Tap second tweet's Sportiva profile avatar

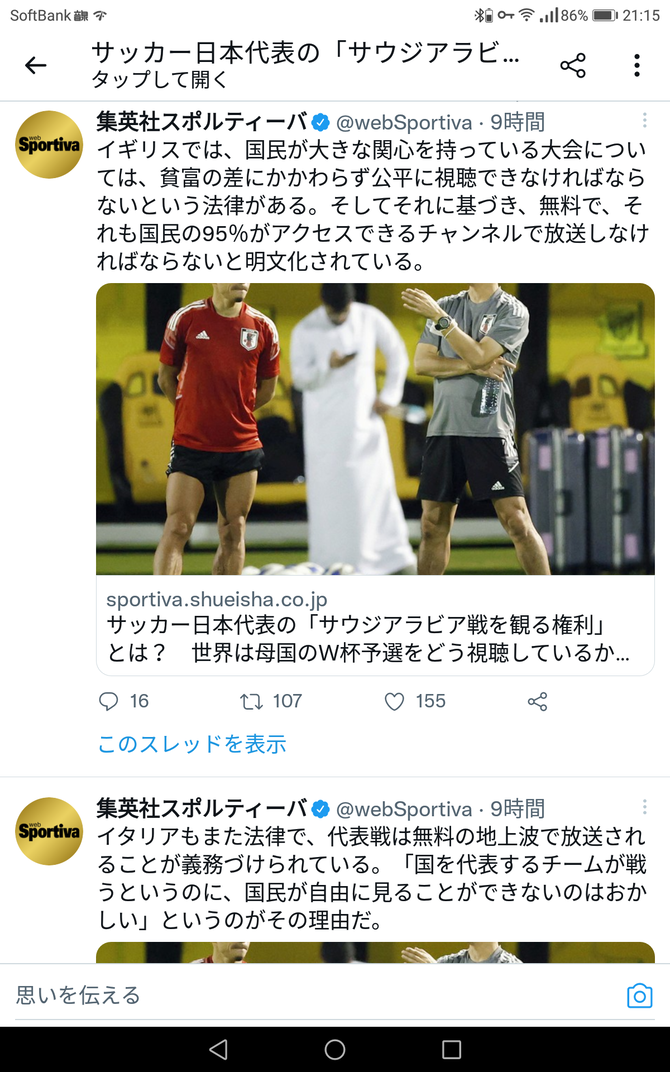tap(49, 831)
